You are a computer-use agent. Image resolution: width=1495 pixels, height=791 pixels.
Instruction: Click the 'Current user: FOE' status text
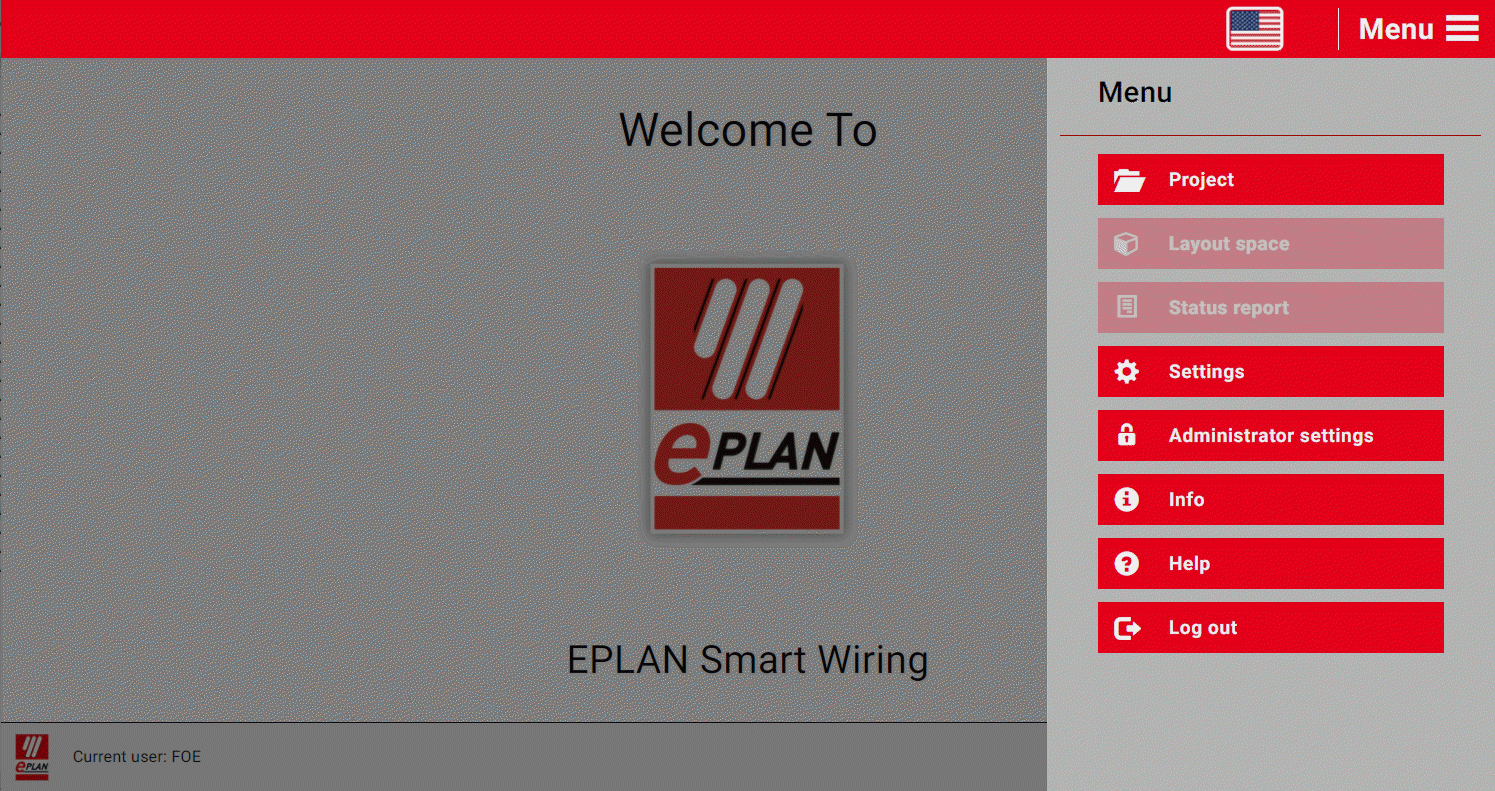pyautogui.click(x=137, y=757)
